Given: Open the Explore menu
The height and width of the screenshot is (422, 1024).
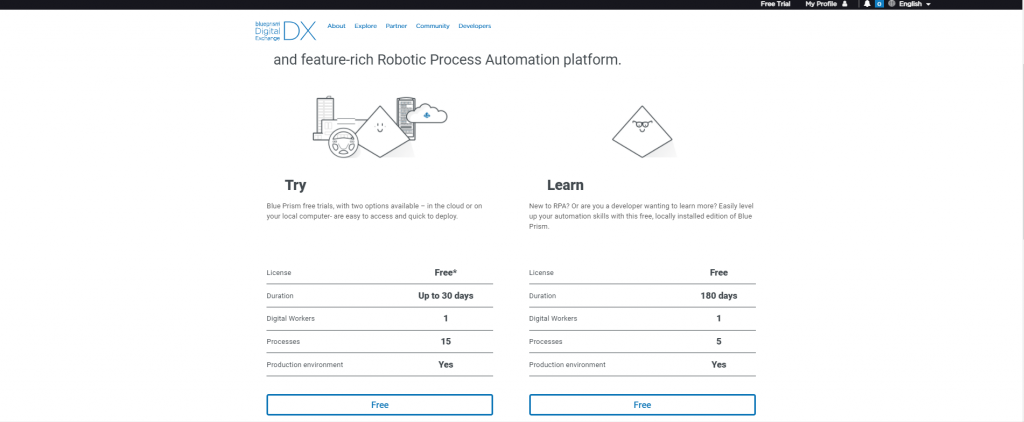Looking at the screenshot, I should (x=366, y=26).
